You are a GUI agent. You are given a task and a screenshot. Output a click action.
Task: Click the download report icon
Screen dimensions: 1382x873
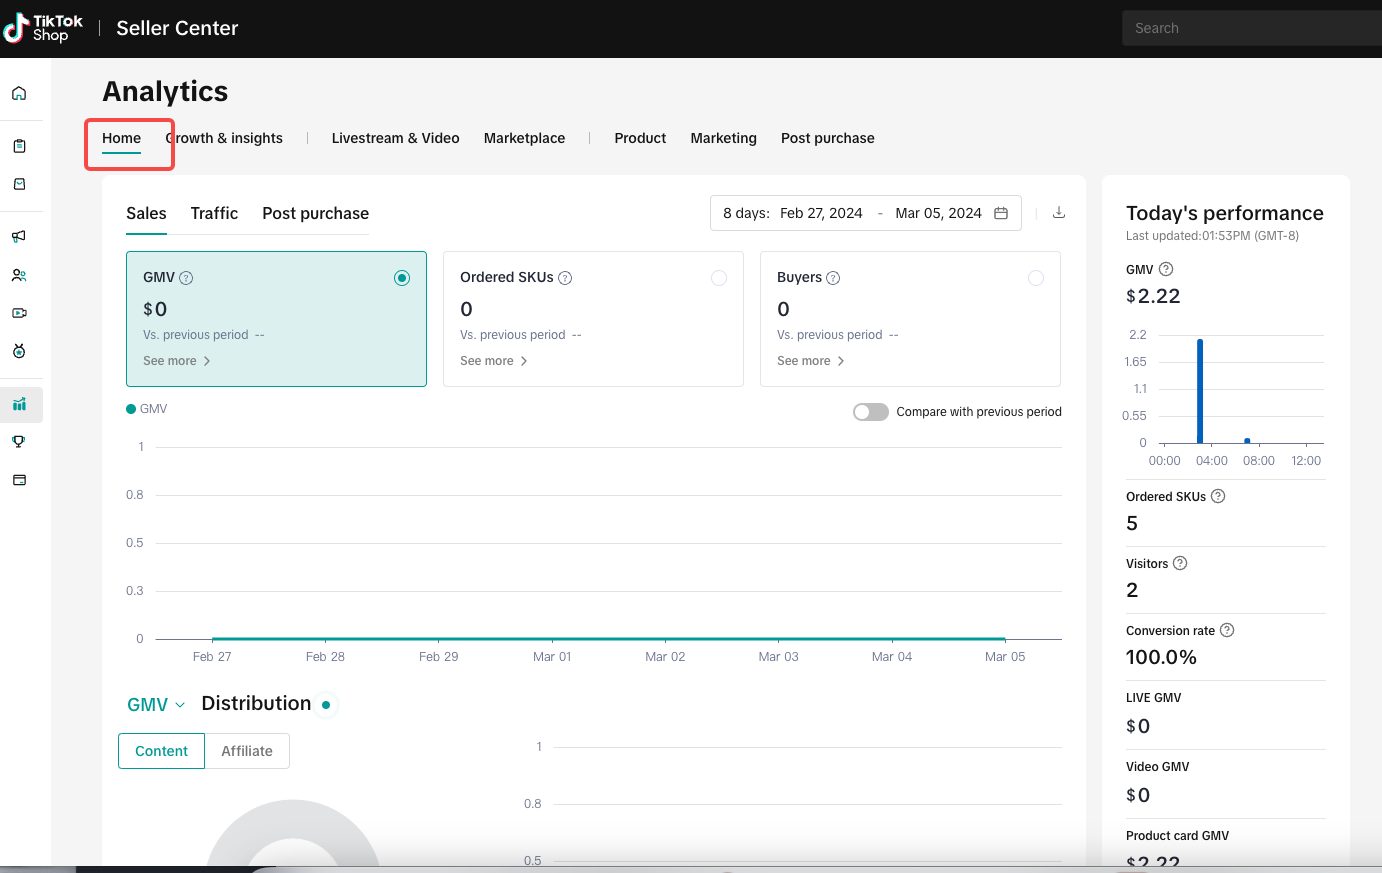coord(1059,213)
